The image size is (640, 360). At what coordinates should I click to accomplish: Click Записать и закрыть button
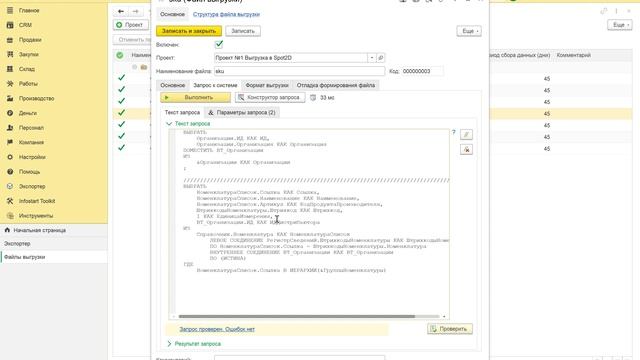[x=189, y=31]
